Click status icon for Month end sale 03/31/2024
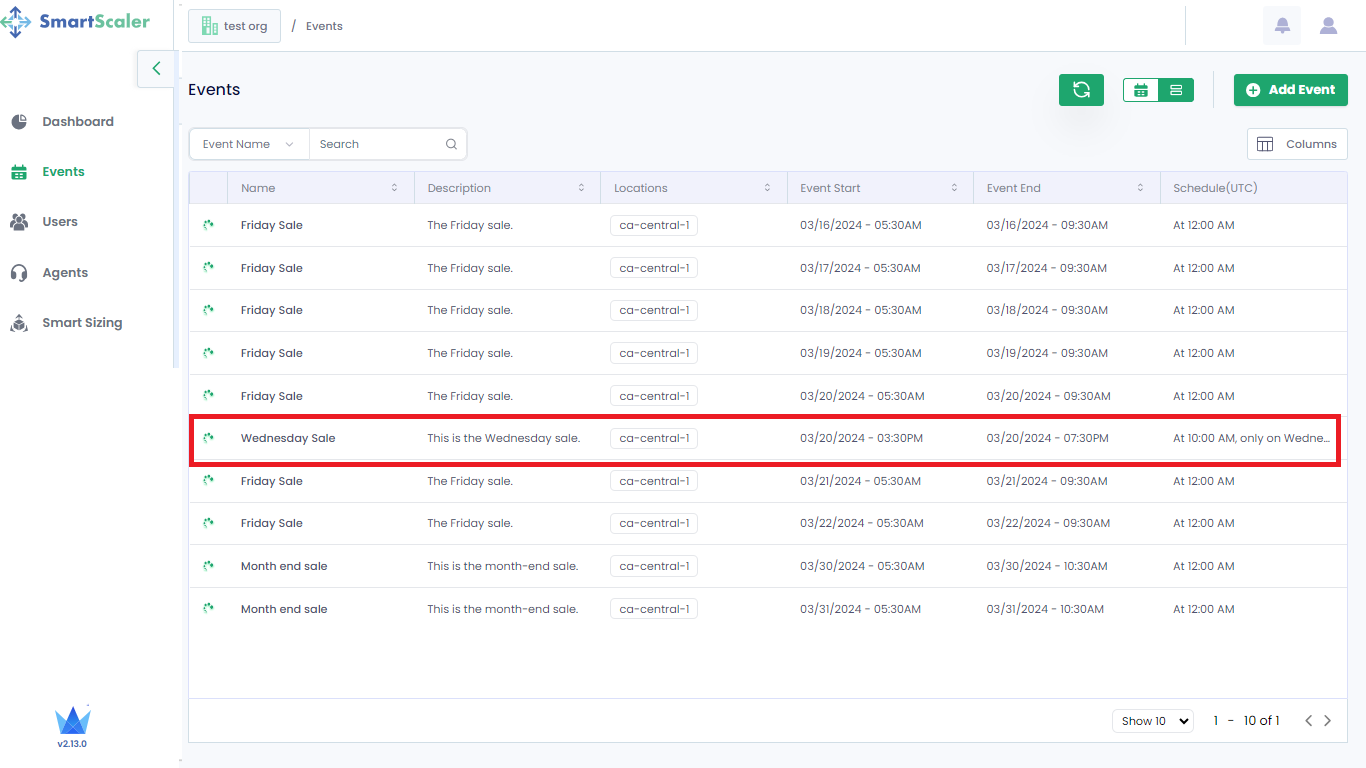The width and height of the screenshot is (1366, 768). [x=208, y=608]
